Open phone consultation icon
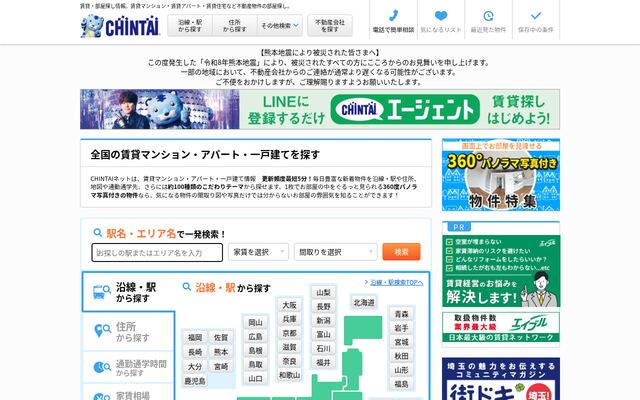This screenshot has width=640, height=400. [x=393, y=16]
